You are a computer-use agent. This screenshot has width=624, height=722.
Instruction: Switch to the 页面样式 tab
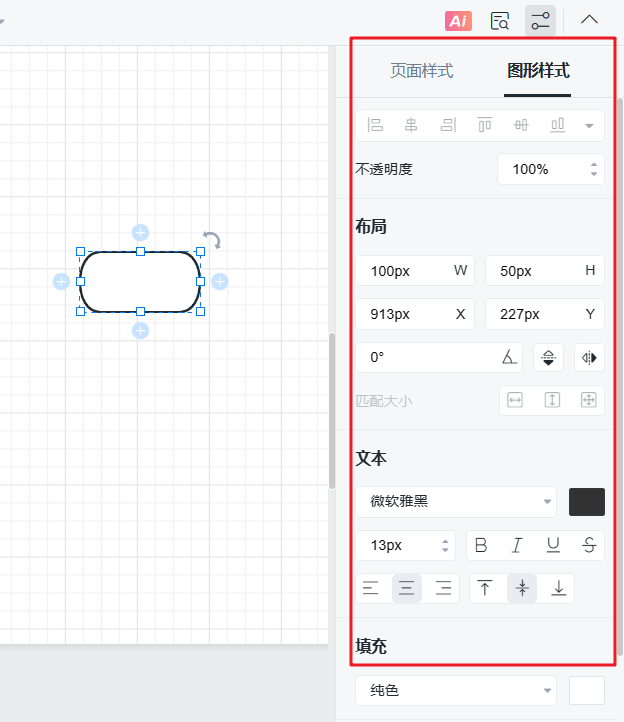(421, 71)
